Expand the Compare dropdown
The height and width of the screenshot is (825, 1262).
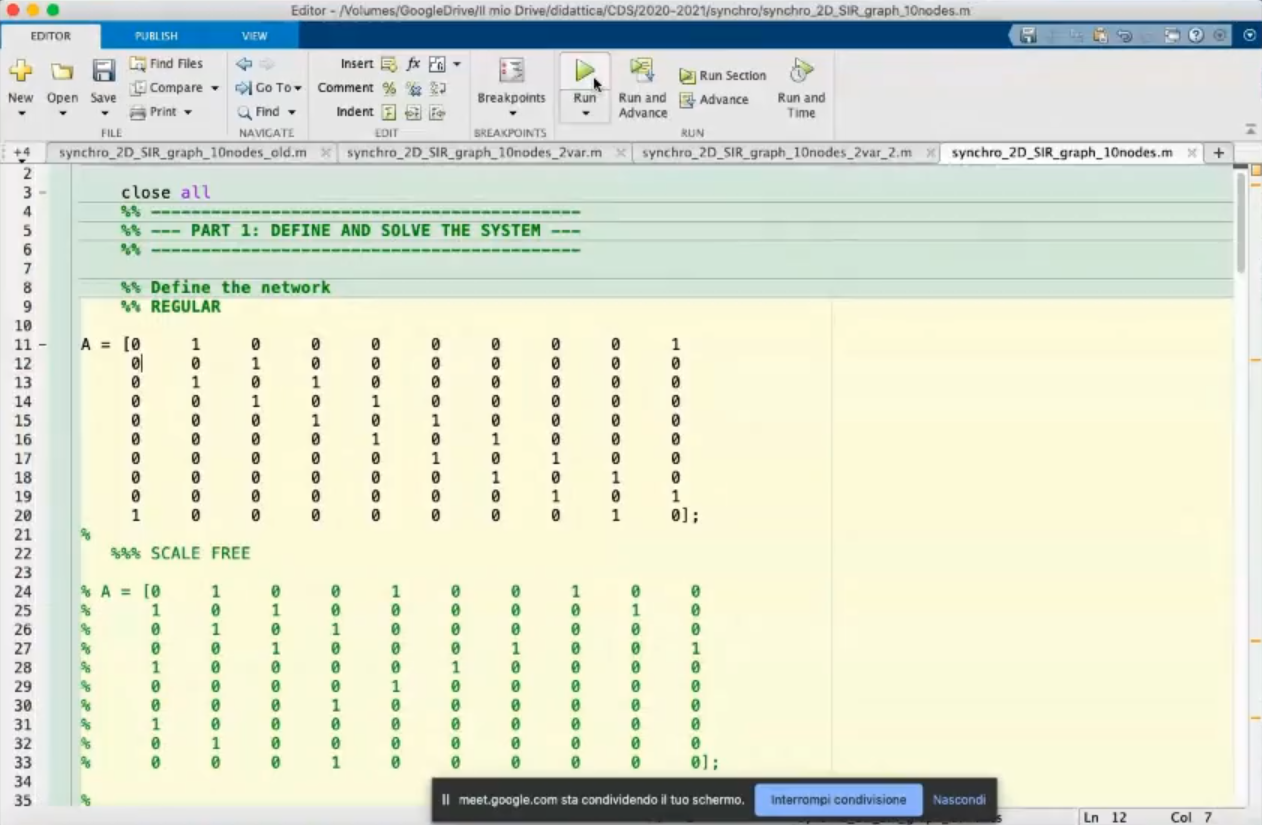(x=214, y=88)
